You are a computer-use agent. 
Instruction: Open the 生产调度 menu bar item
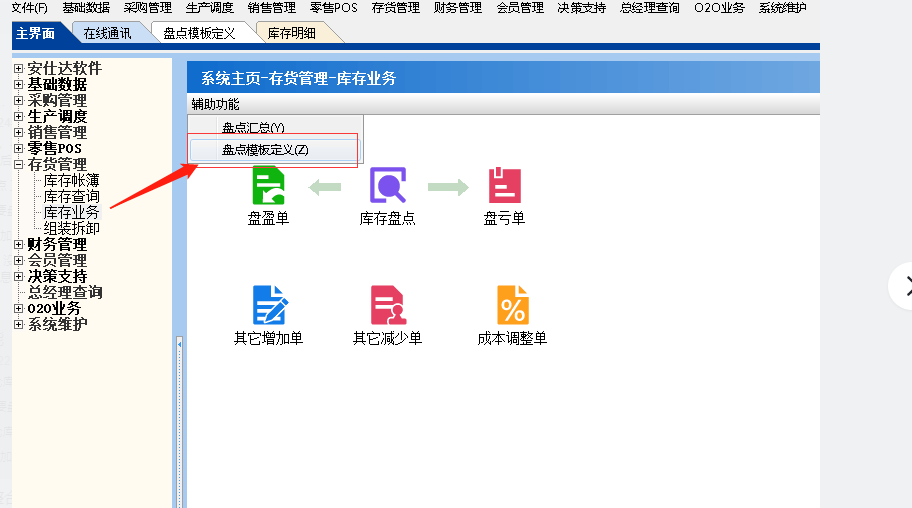click(209, 8)
